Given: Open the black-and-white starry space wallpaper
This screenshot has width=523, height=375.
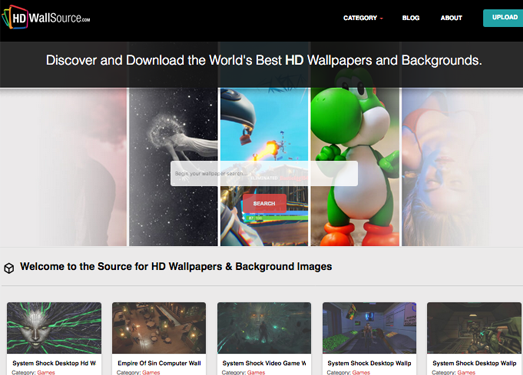Looking at the screenshot, I should 173,167.
